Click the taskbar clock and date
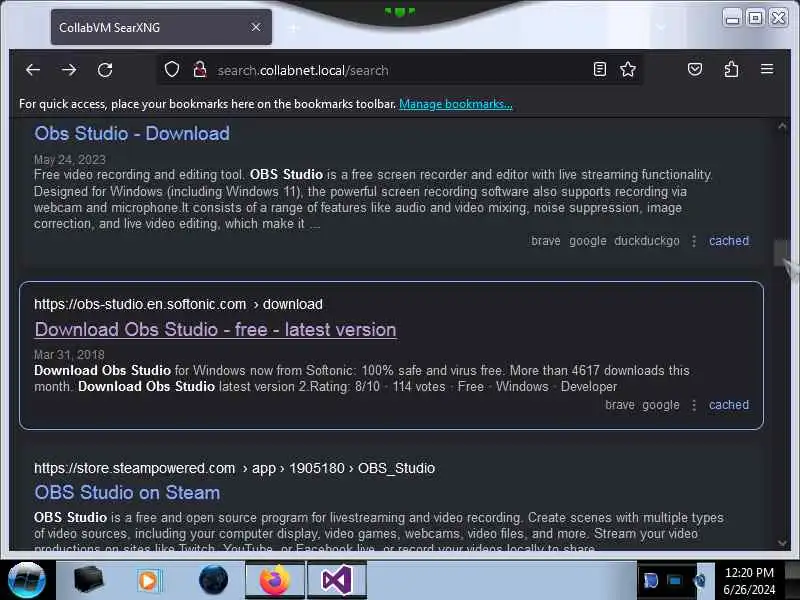This screenshot has width=800, height=600. [x=749, y=581]
